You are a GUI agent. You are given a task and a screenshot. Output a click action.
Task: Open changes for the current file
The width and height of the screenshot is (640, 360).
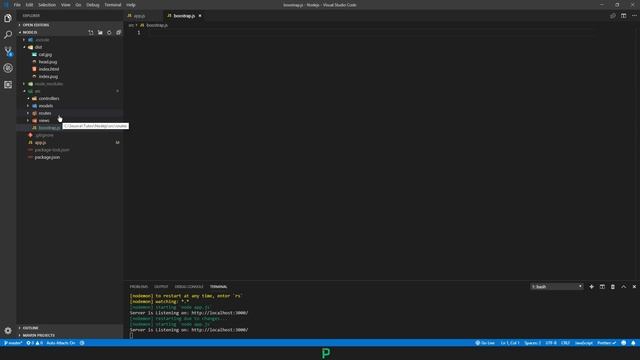coord(613,16)
